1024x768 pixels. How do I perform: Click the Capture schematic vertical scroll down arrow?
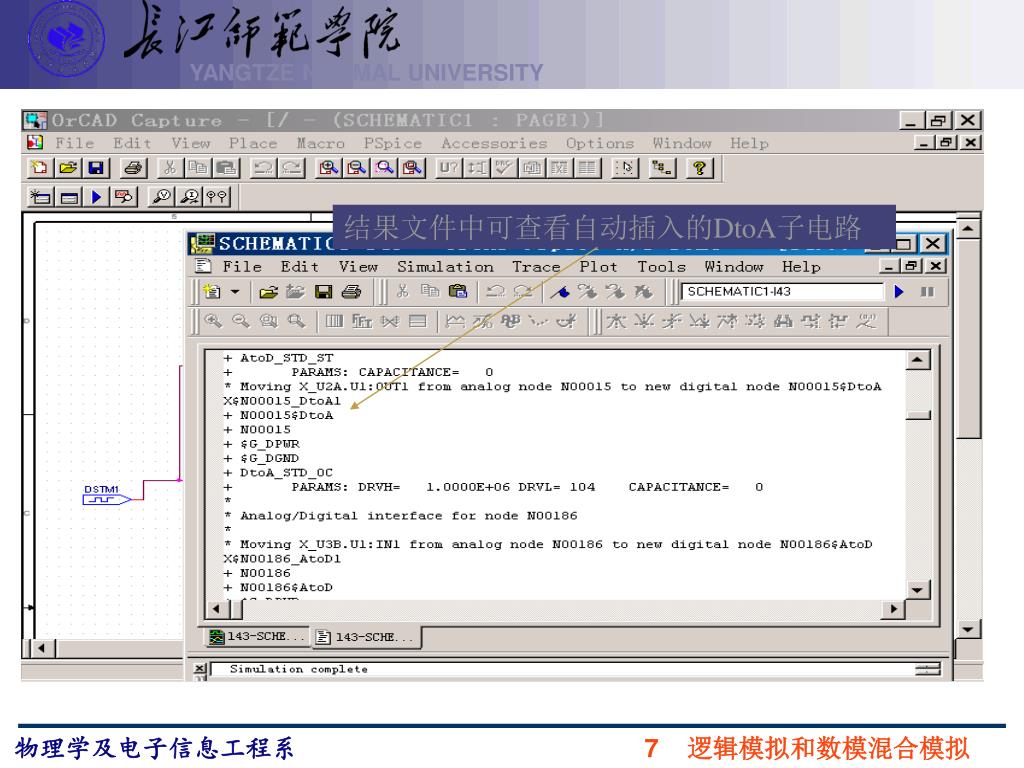(968, 630)
